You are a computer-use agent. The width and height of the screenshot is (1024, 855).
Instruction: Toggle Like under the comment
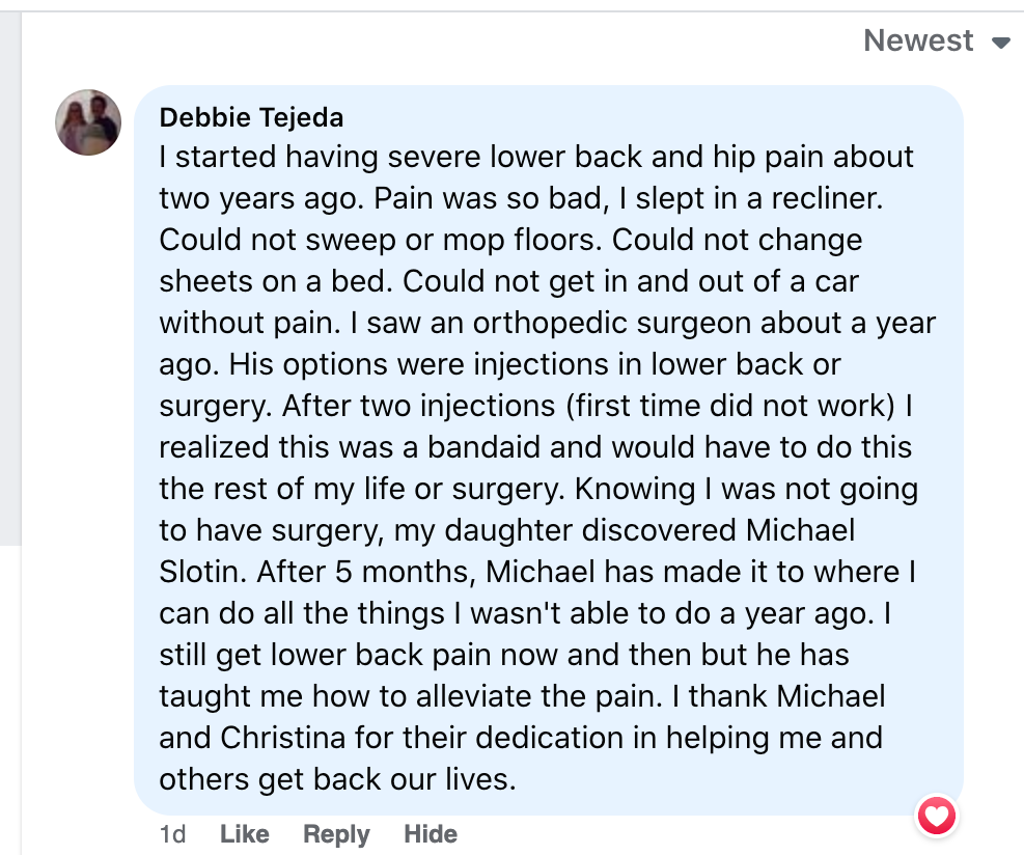tap(244, 834)
